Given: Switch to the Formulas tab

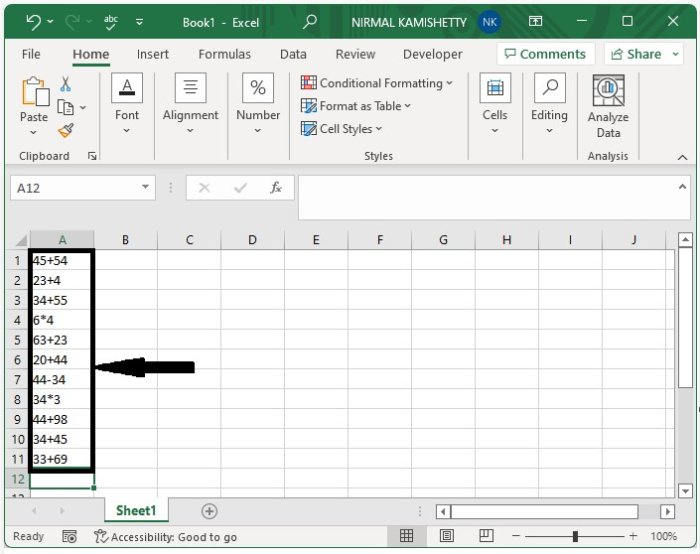Looking at the screenshot, I should click(x=225, y=54).
